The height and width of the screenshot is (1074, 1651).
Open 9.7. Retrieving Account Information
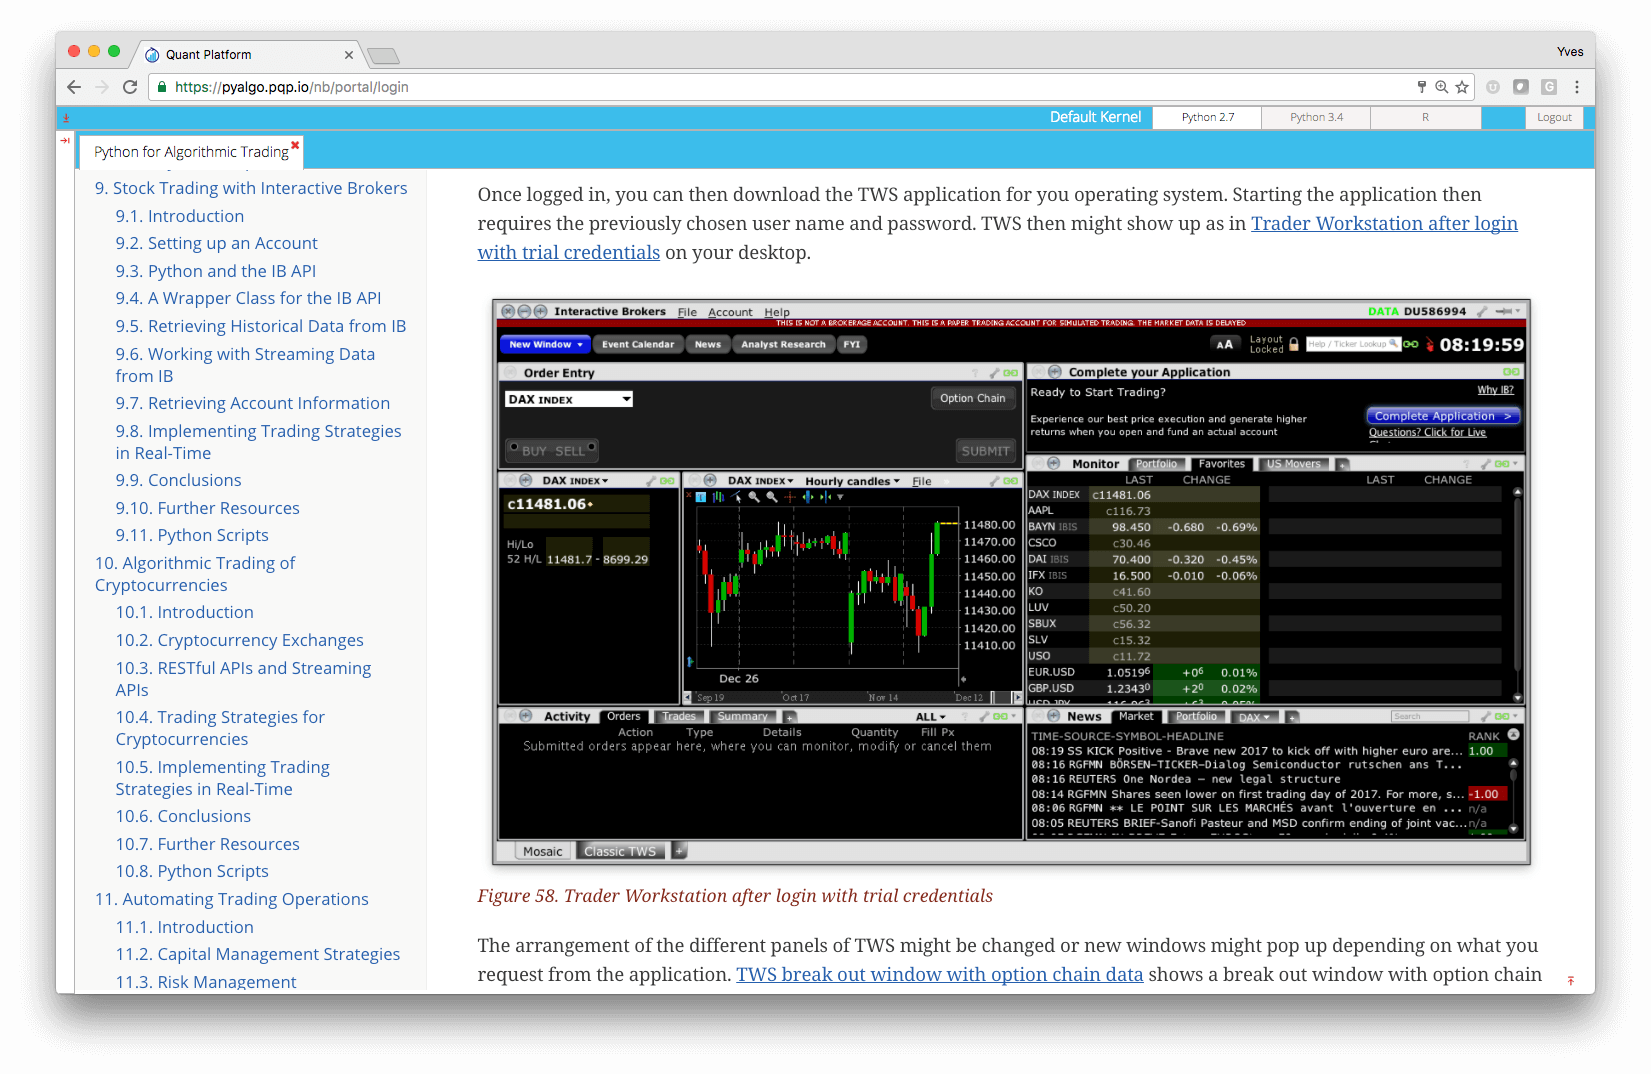tap(252, 403)
